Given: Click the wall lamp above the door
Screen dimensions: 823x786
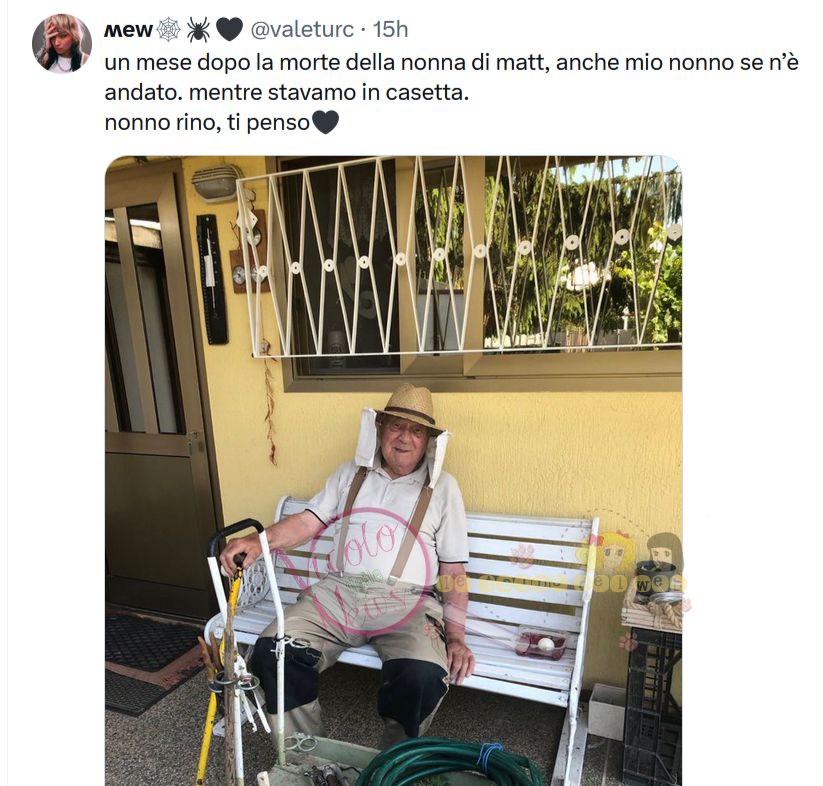Looking at the screenshot, I should pyautogui.click(x=216, y=183).
